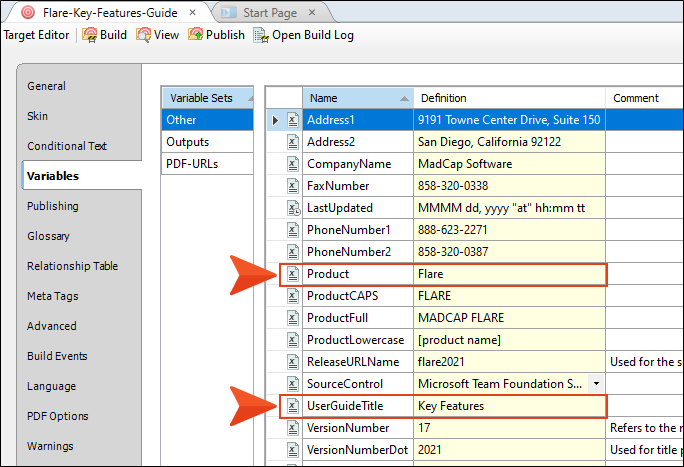Image resolution: width=684 pixels, height=467 pixels.
Task: Click the date-time variable icon for LastUpdated
Action: [293, 208]
